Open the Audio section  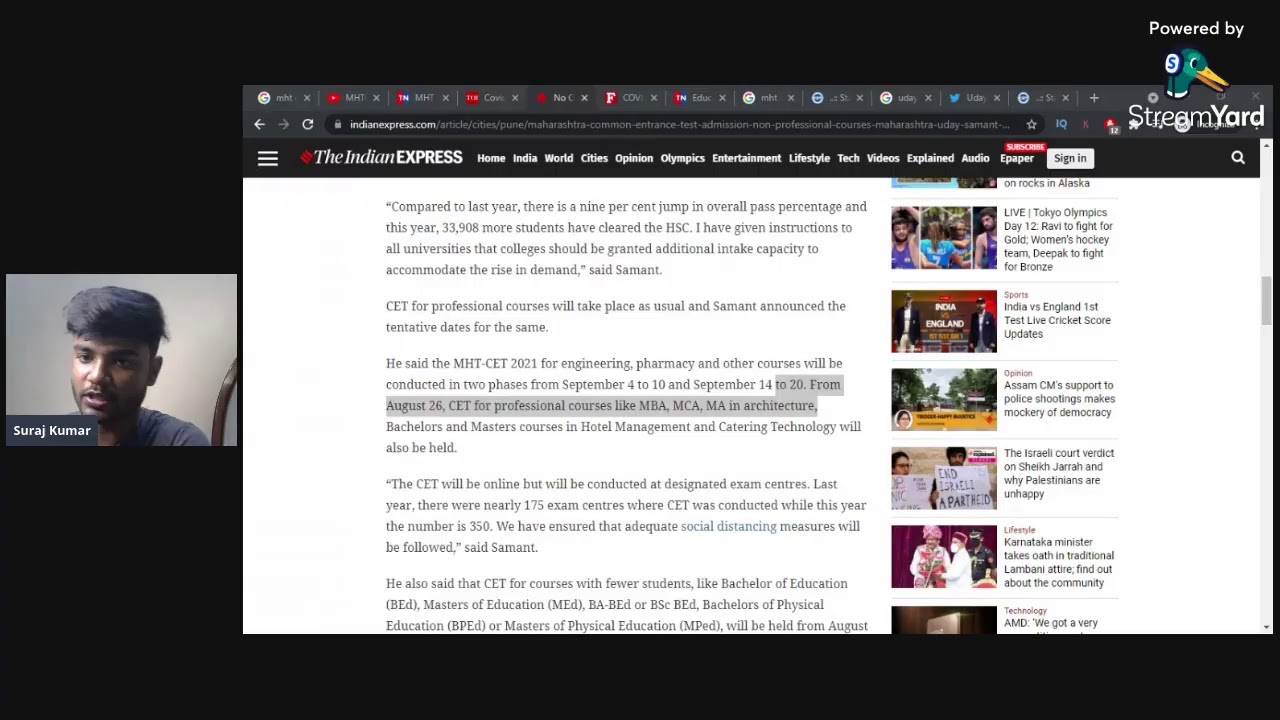point(975,158)
